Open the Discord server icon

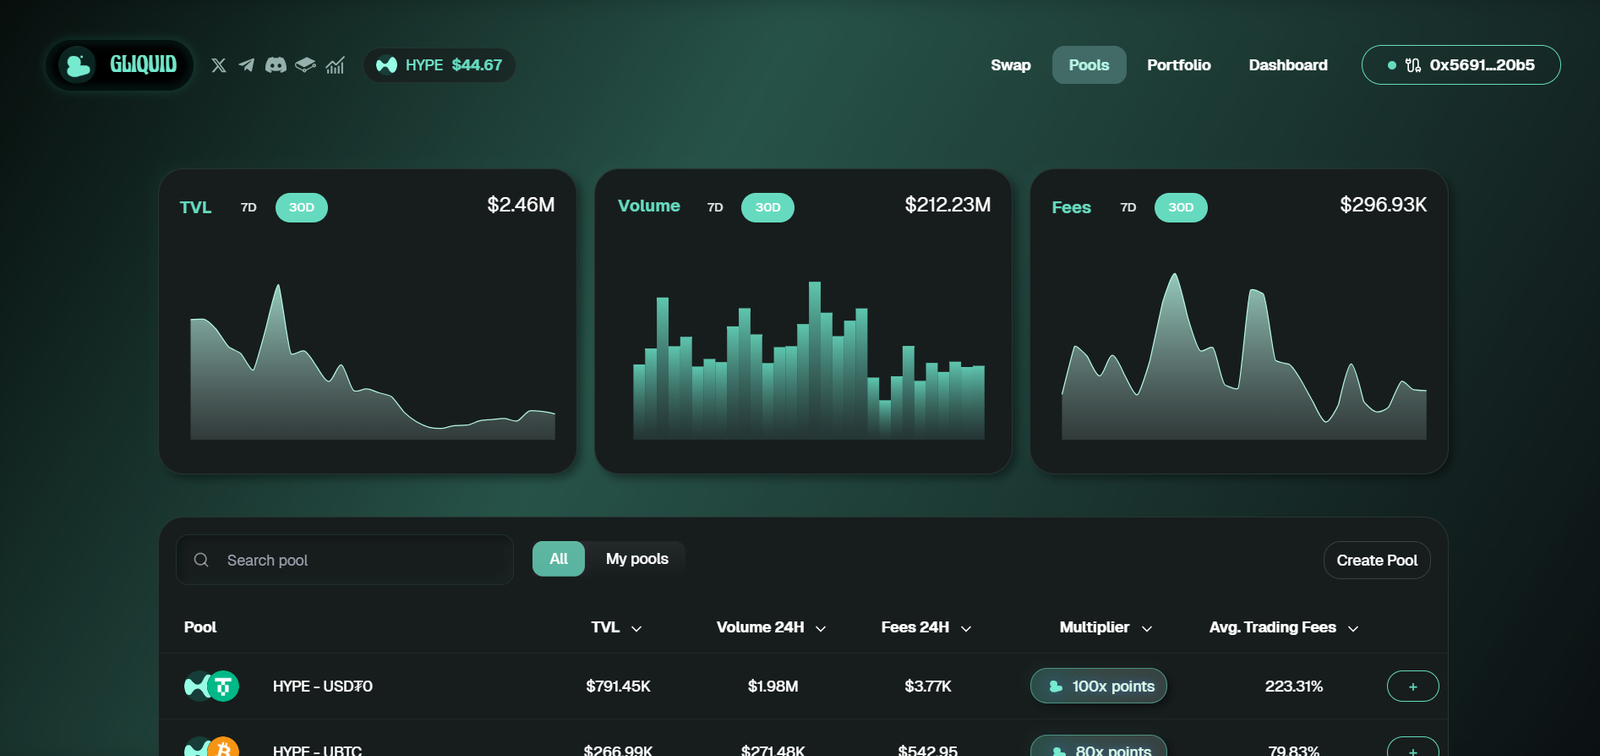tap(276, 65)
